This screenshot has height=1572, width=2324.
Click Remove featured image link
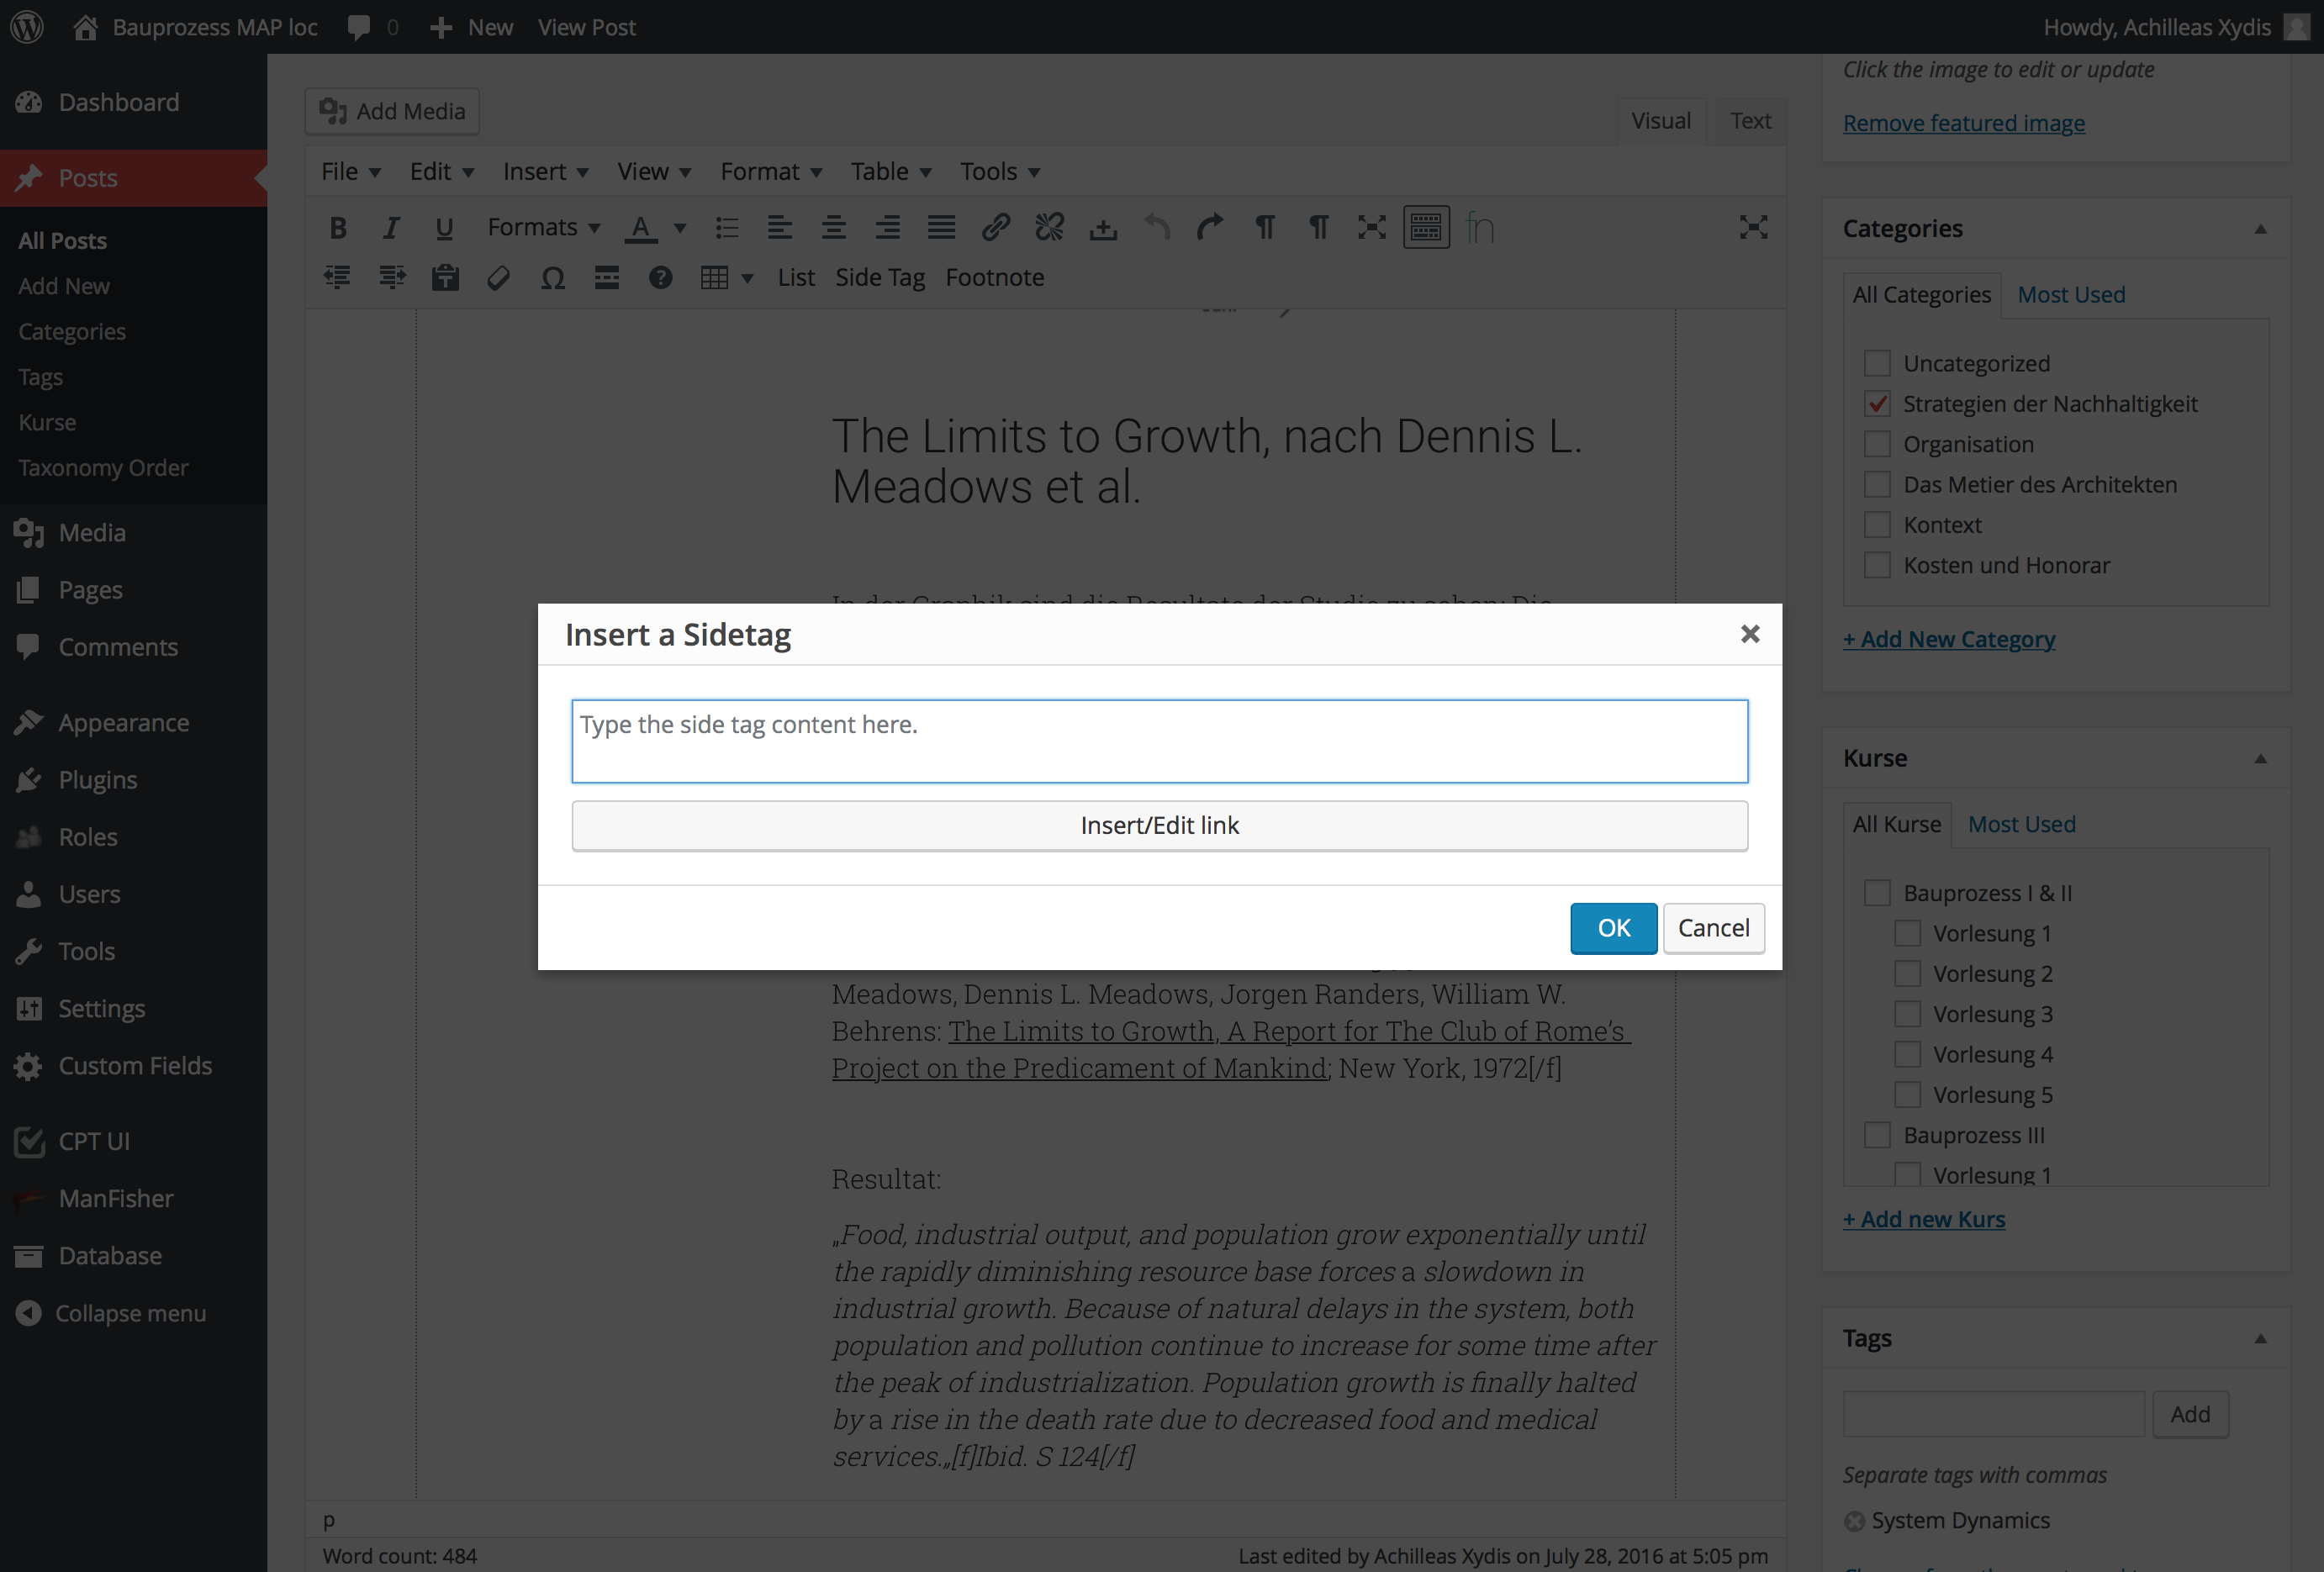point(1963,123)
